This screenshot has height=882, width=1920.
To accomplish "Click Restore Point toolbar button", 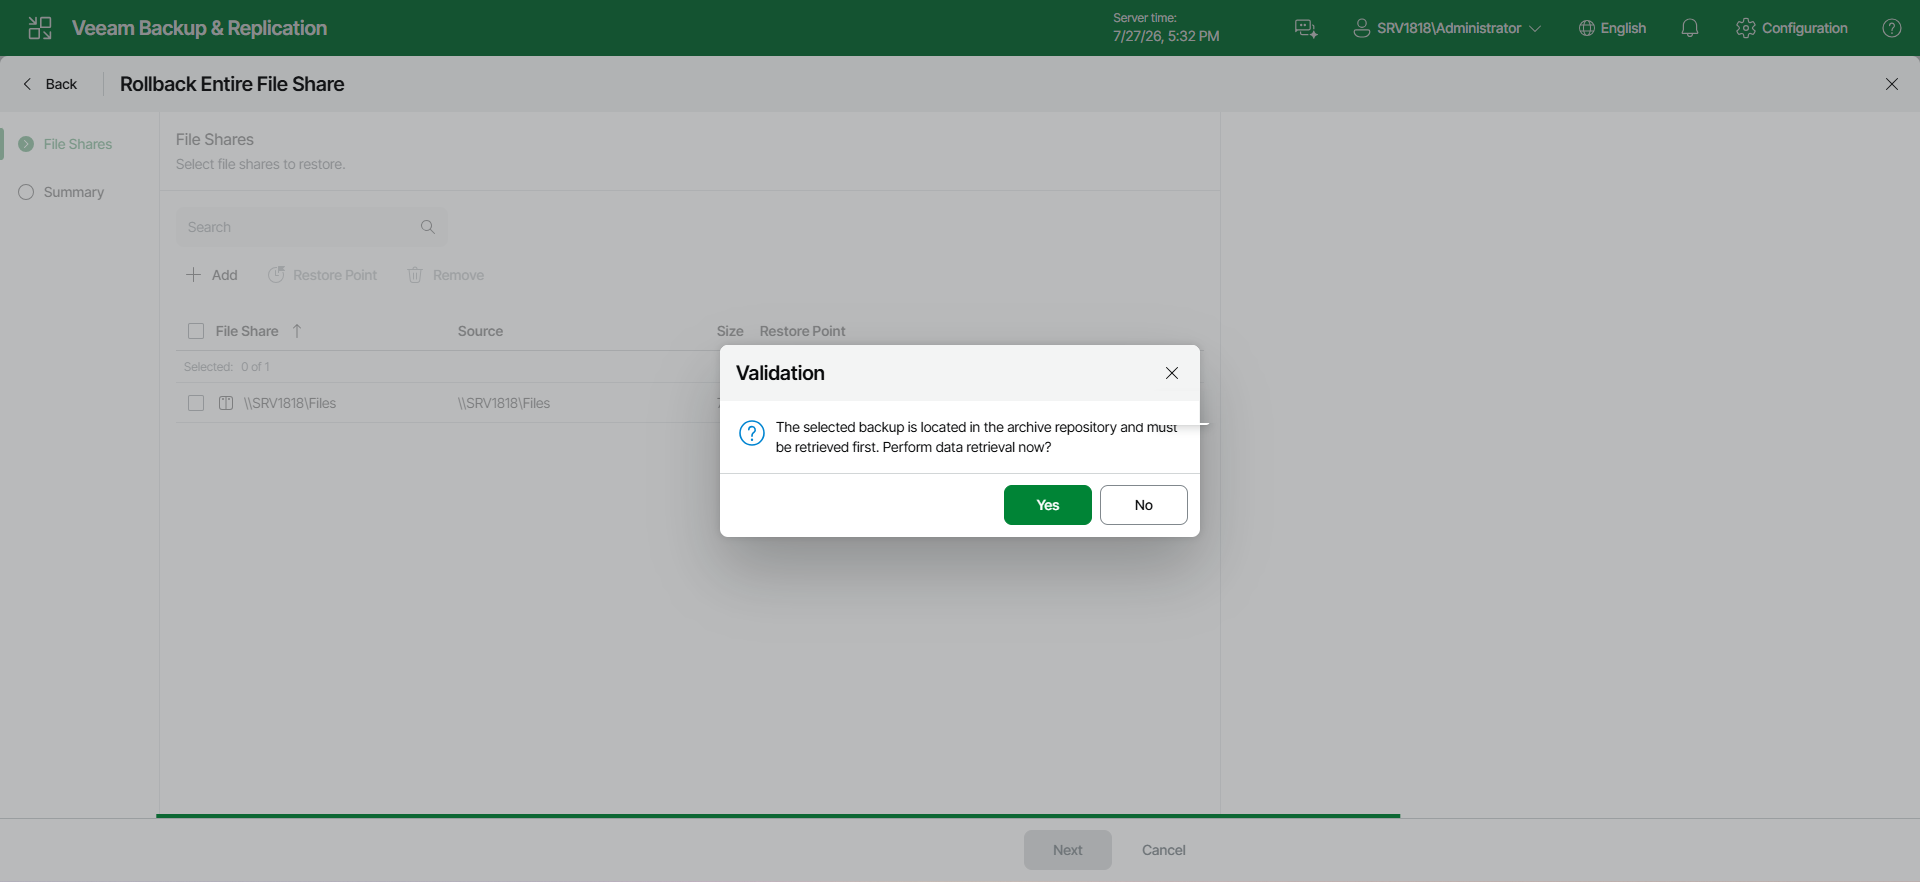I will [x=322, y=275].
